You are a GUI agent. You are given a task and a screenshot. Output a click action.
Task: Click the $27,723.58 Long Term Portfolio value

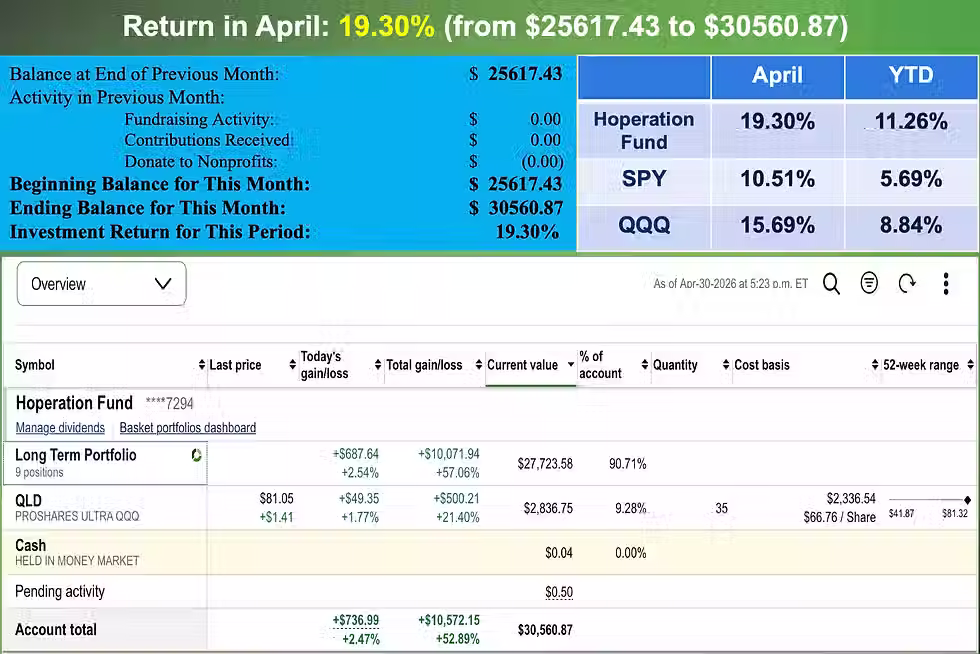pos(545,464)
